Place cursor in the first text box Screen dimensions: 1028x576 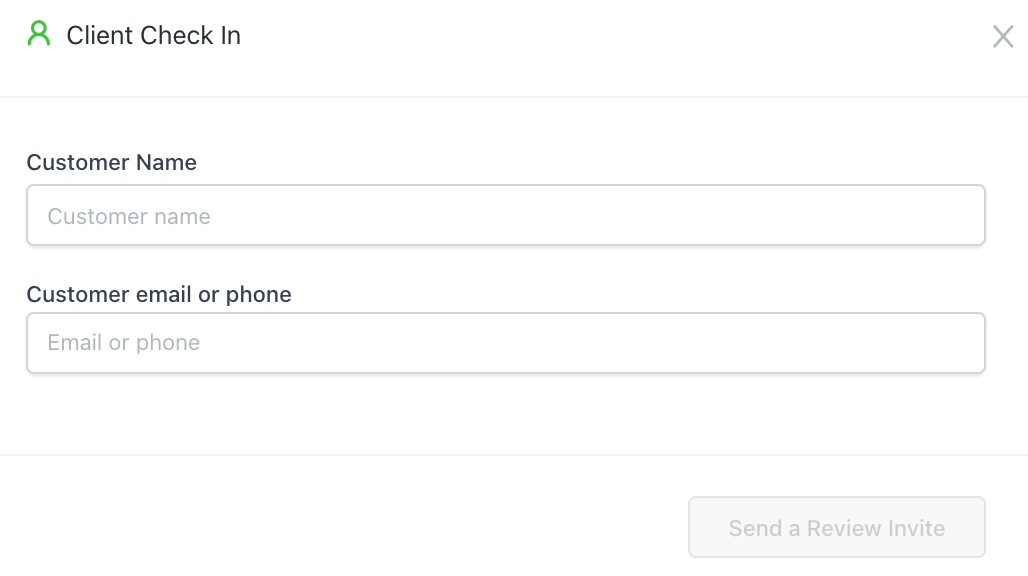[x=506, y=215]
